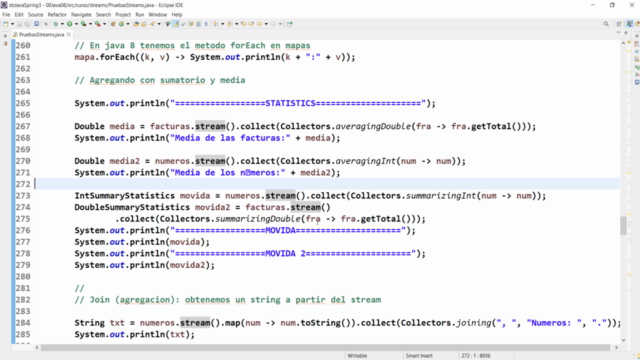Image resolution: width=640 pixels, height=360 pixels.
Task: Toggle Block Selection mode
Action: pyautogui.click(x=198, y=24)
